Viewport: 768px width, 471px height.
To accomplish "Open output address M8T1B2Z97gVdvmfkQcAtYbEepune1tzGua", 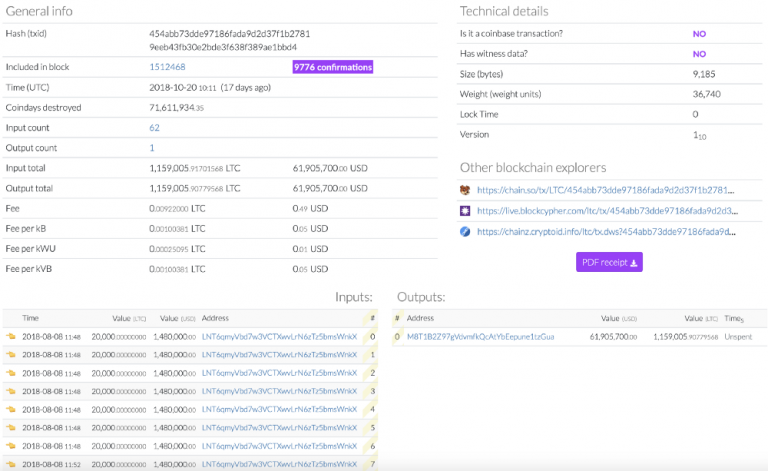I will [480, 337].
